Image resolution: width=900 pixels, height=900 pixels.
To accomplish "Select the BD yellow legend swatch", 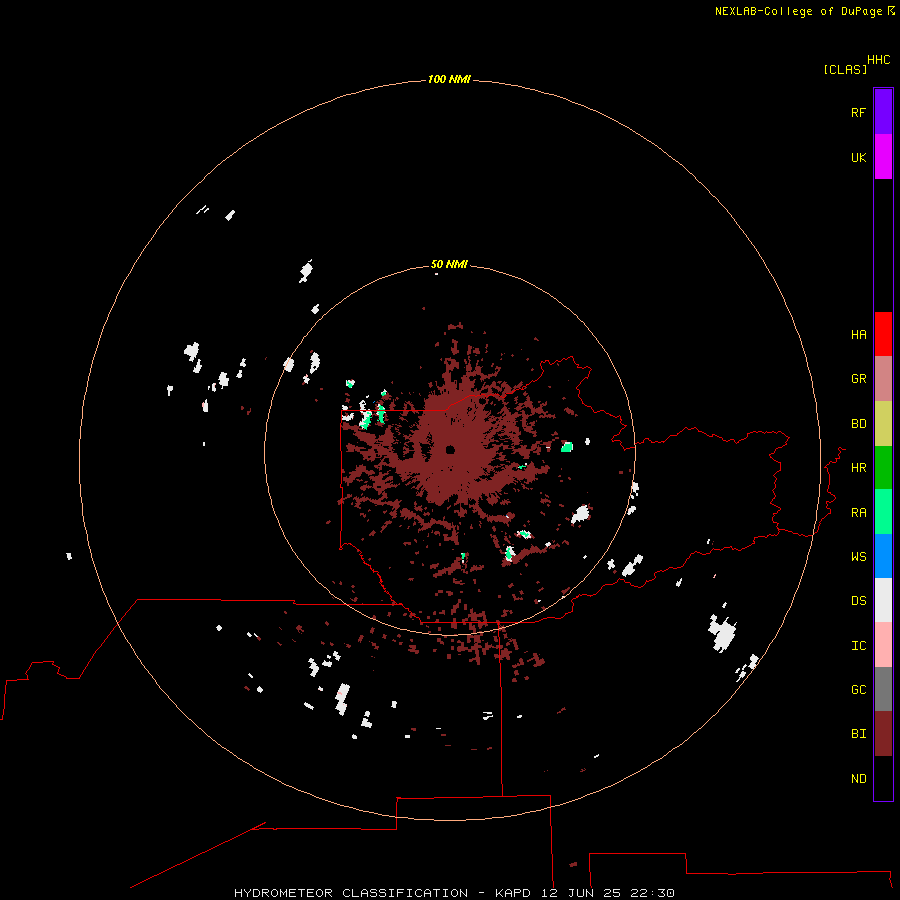I will [x=883, y=424].
